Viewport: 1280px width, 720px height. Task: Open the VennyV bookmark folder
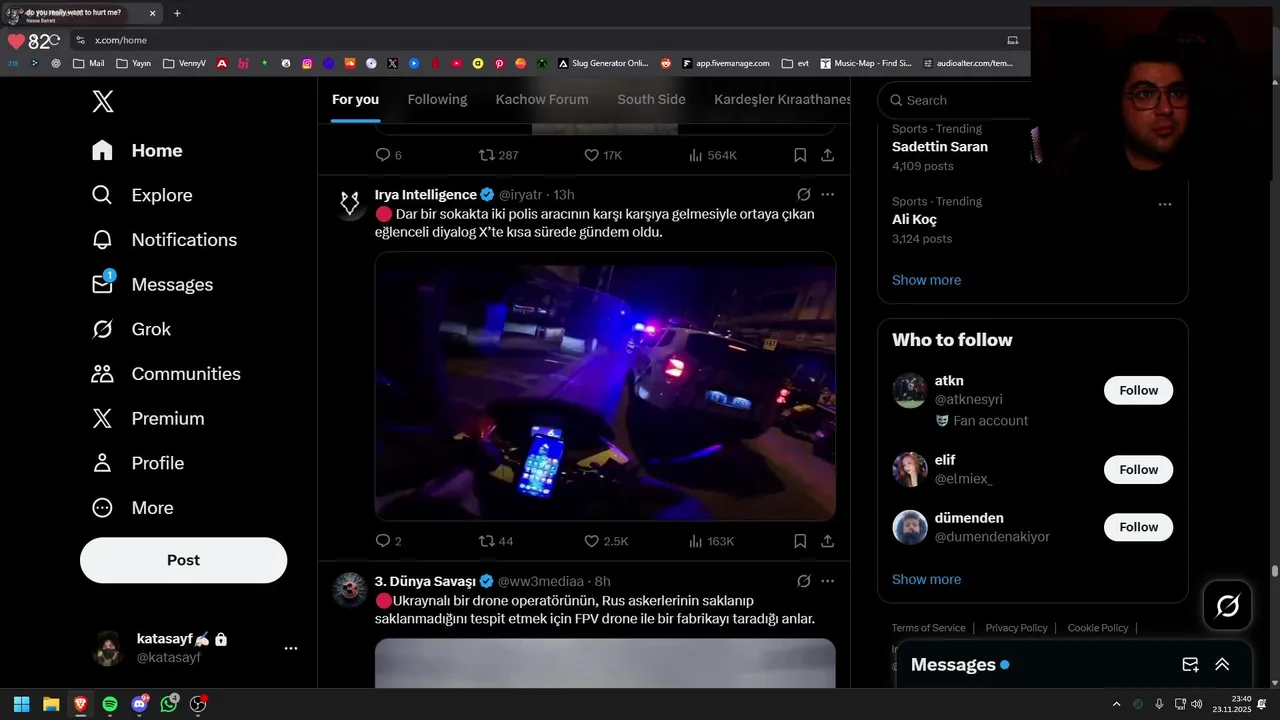[184, 63]
